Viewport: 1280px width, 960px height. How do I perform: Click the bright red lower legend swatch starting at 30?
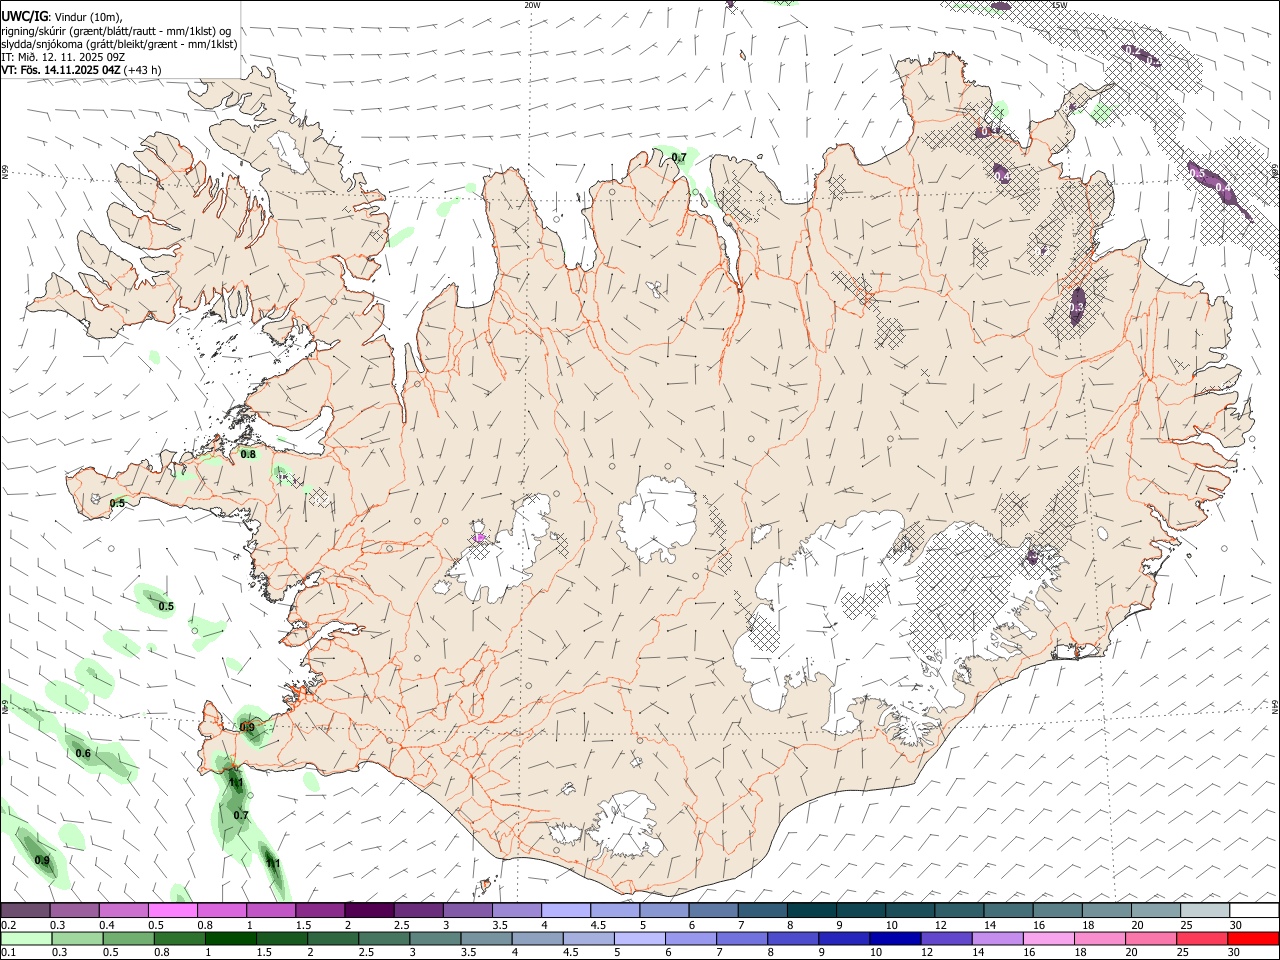point(1253,938)
